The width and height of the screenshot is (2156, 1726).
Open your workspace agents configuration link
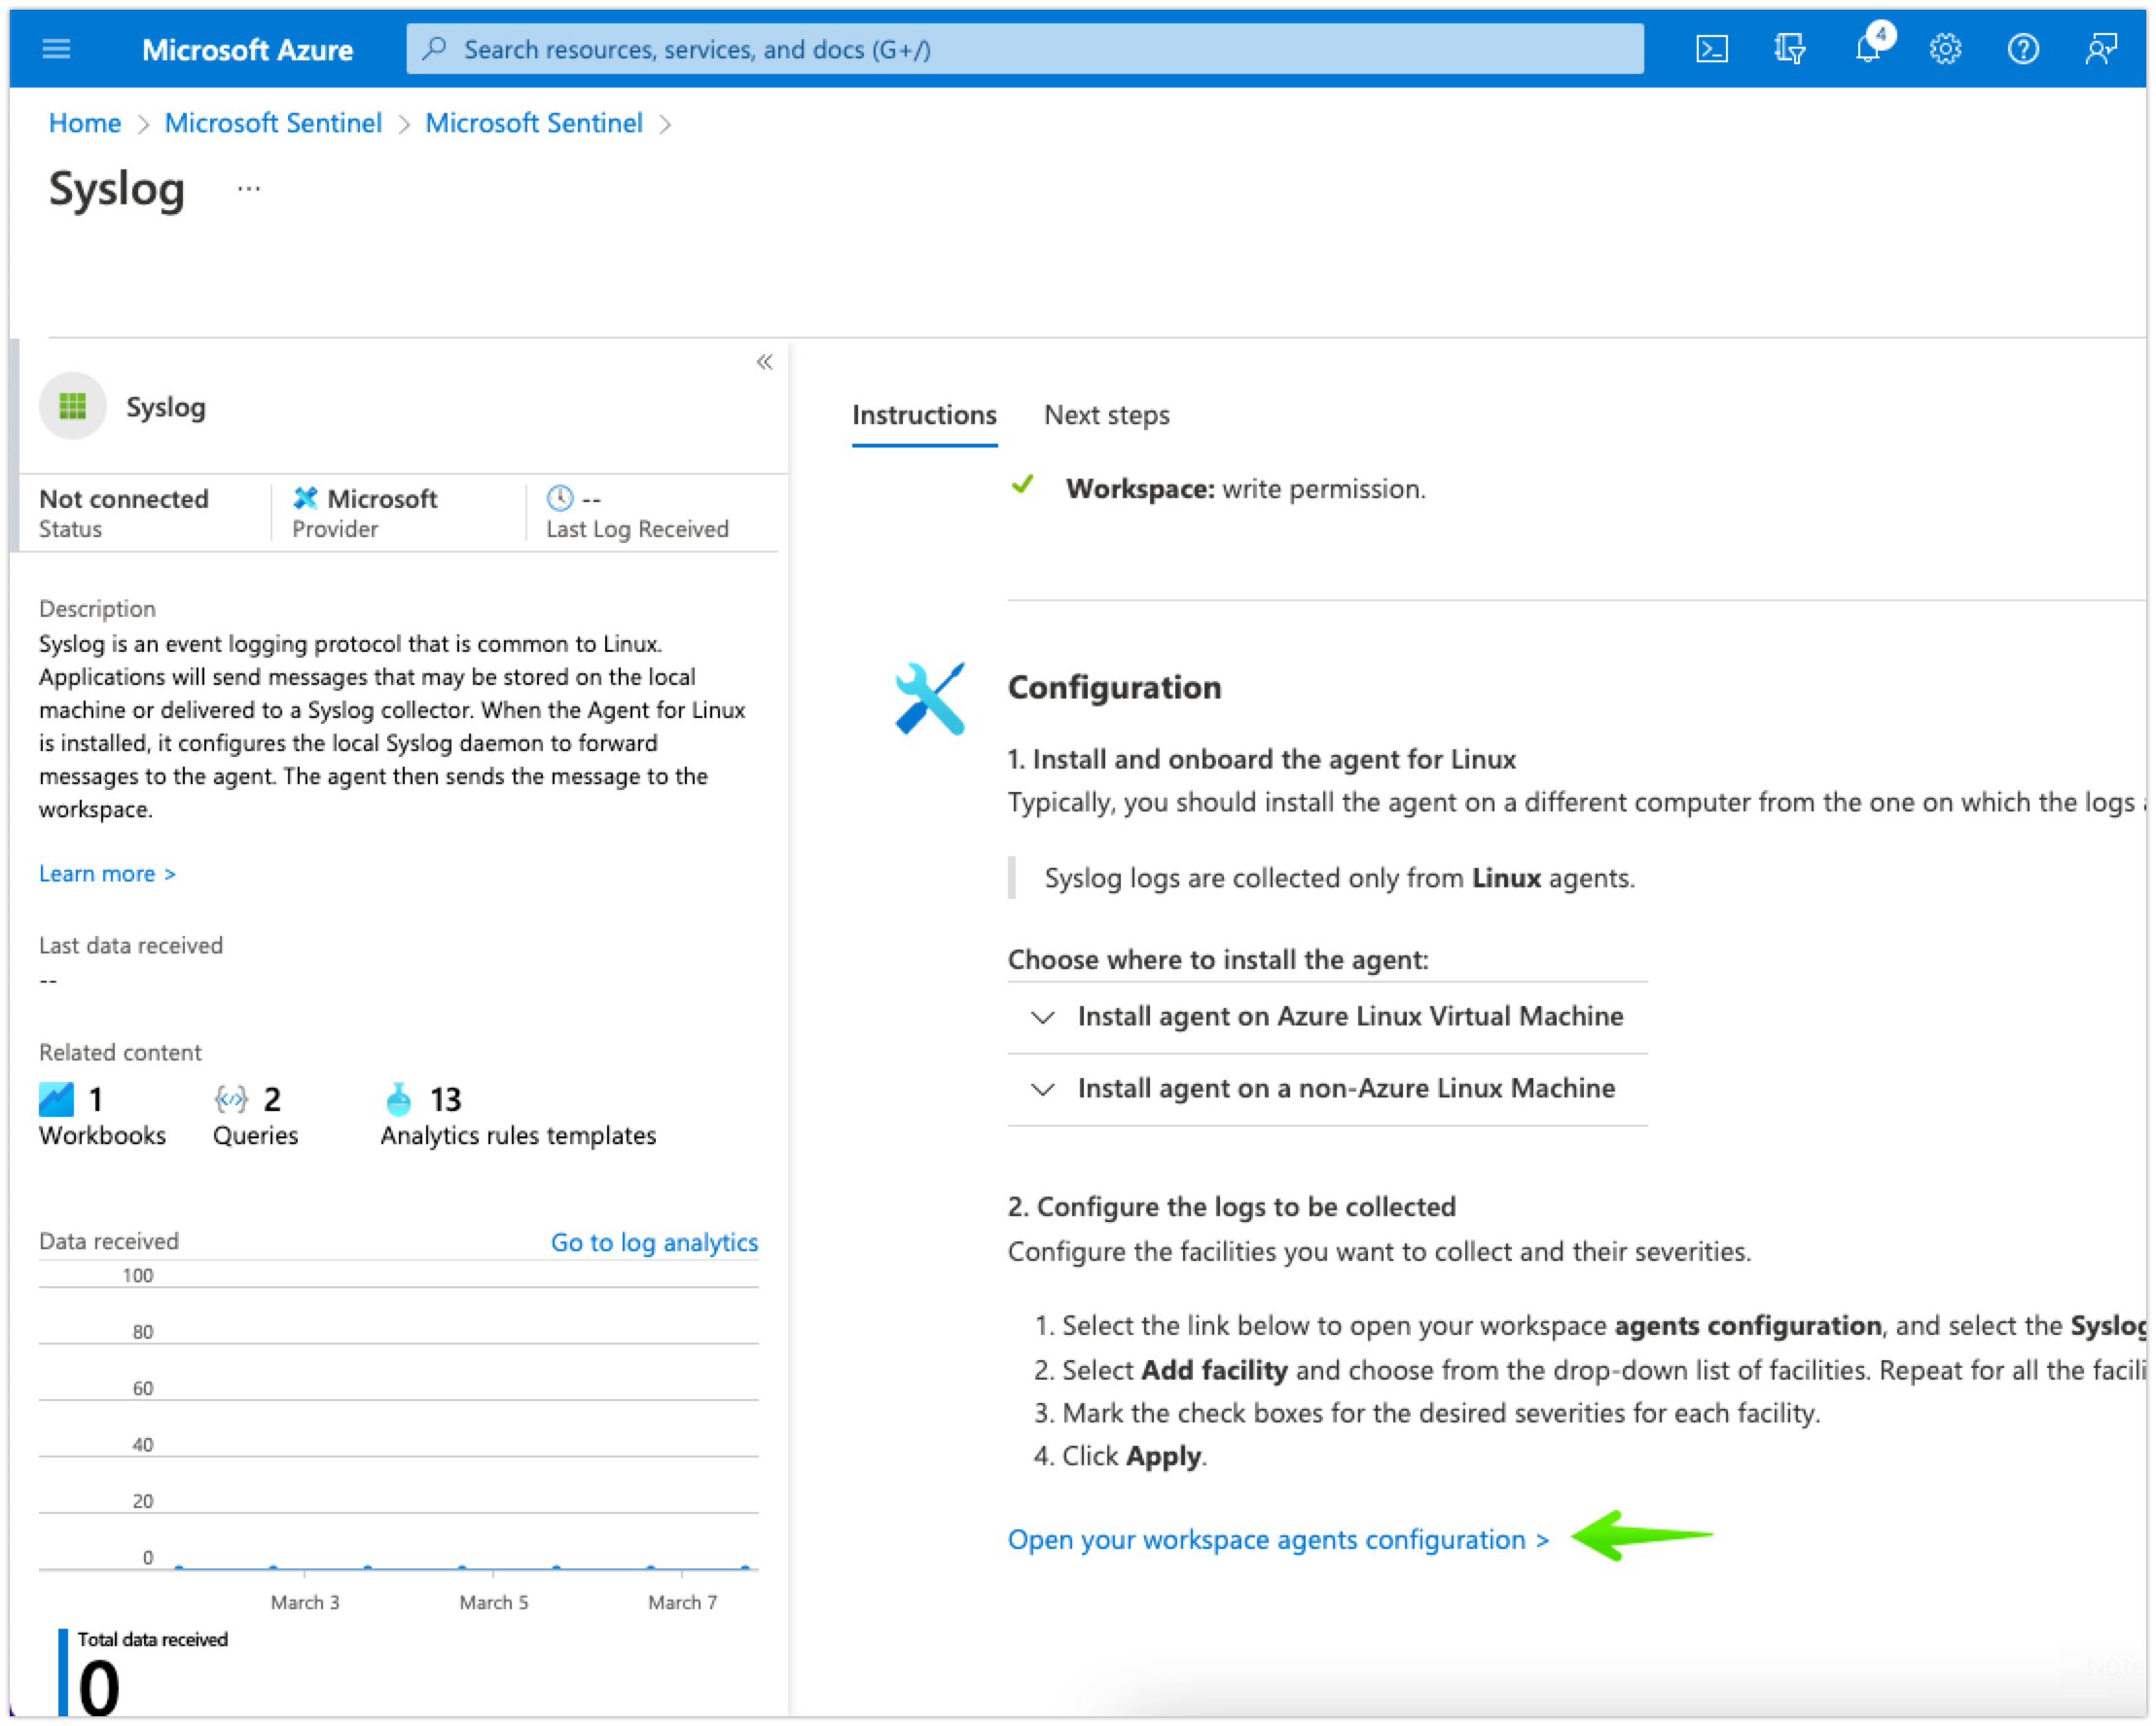(x=1278, y=1539)
